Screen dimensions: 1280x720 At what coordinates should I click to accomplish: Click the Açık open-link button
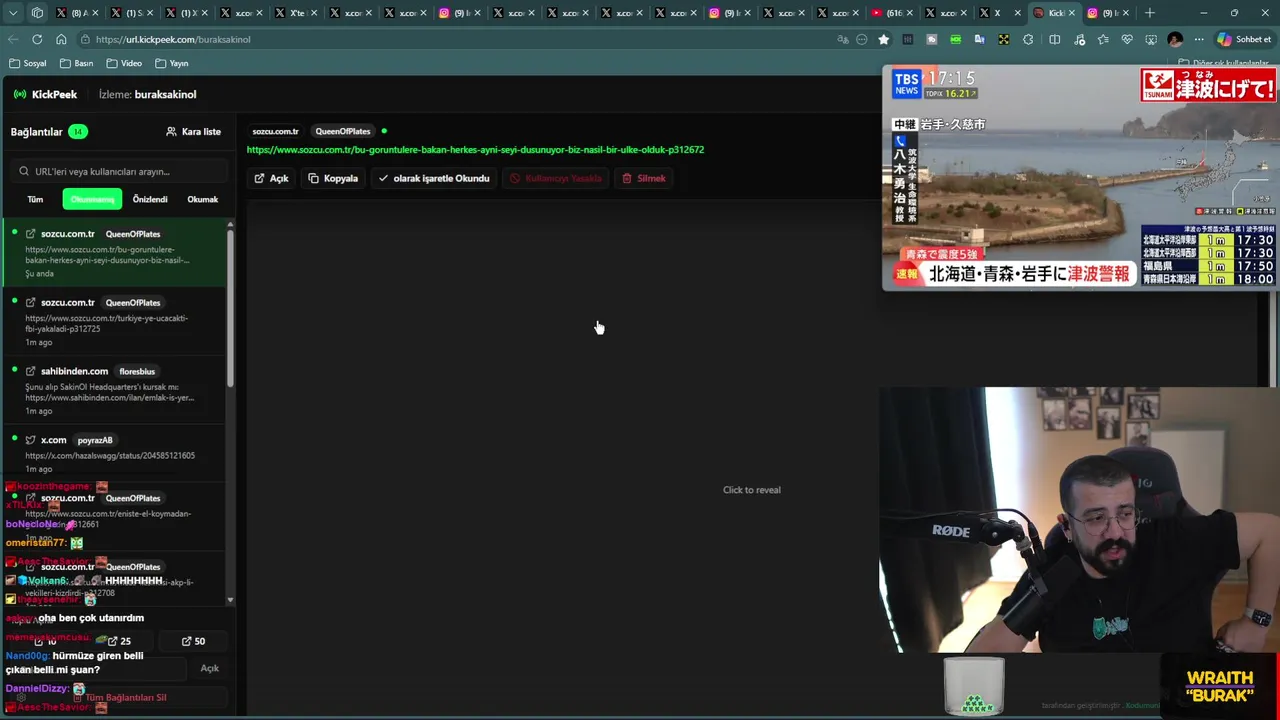(271, 178)
